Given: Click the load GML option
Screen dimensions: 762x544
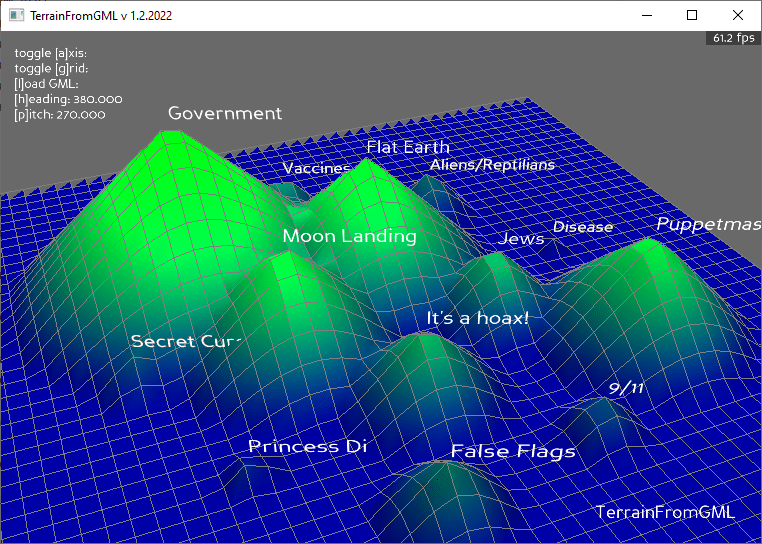Looking at the screenshot, I should (x=46, y=84).
